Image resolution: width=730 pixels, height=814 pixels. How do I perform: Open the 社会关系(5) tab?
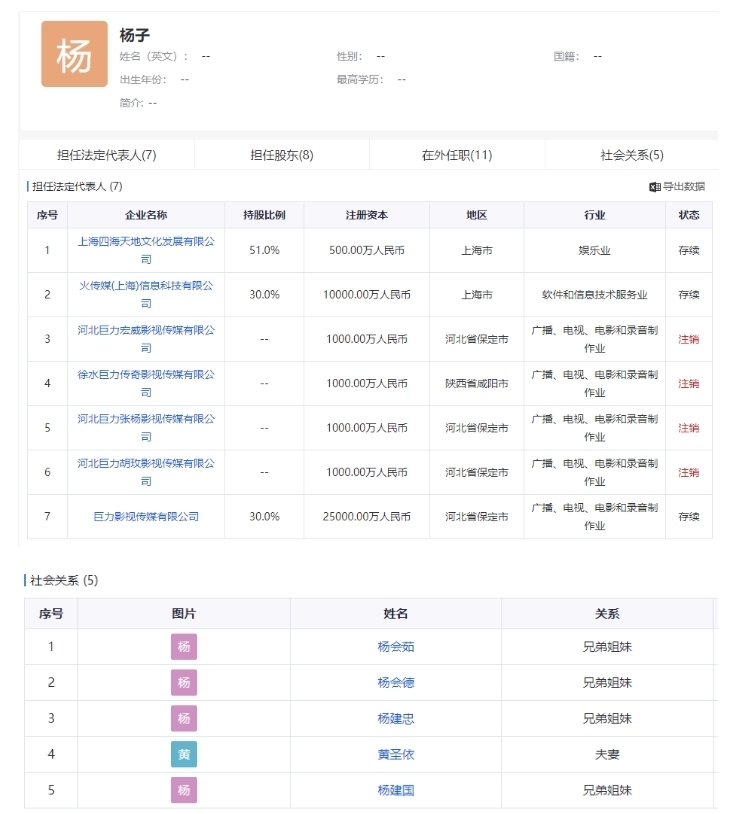pos(632,155)
